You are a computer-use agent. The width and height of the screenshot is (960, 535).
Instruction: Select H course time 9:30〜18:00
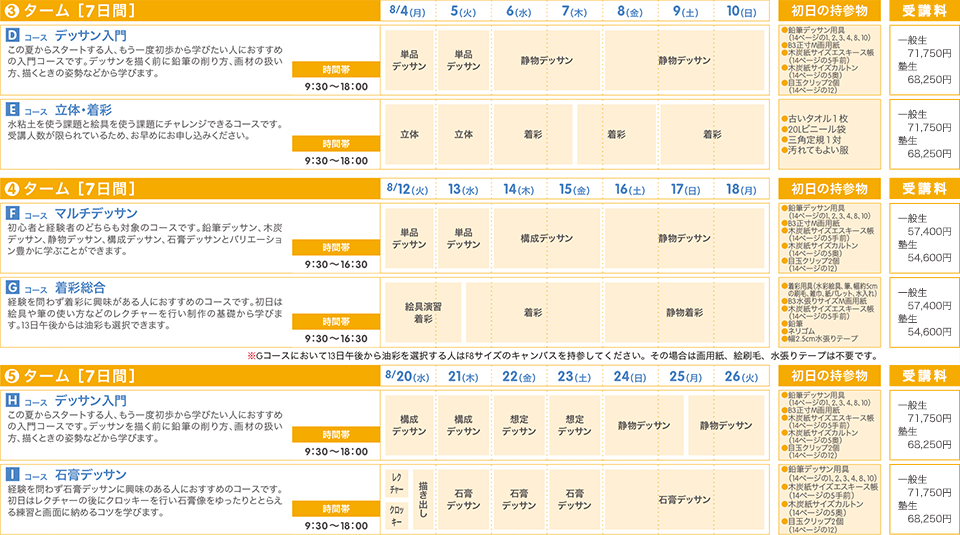pos(336,452)
